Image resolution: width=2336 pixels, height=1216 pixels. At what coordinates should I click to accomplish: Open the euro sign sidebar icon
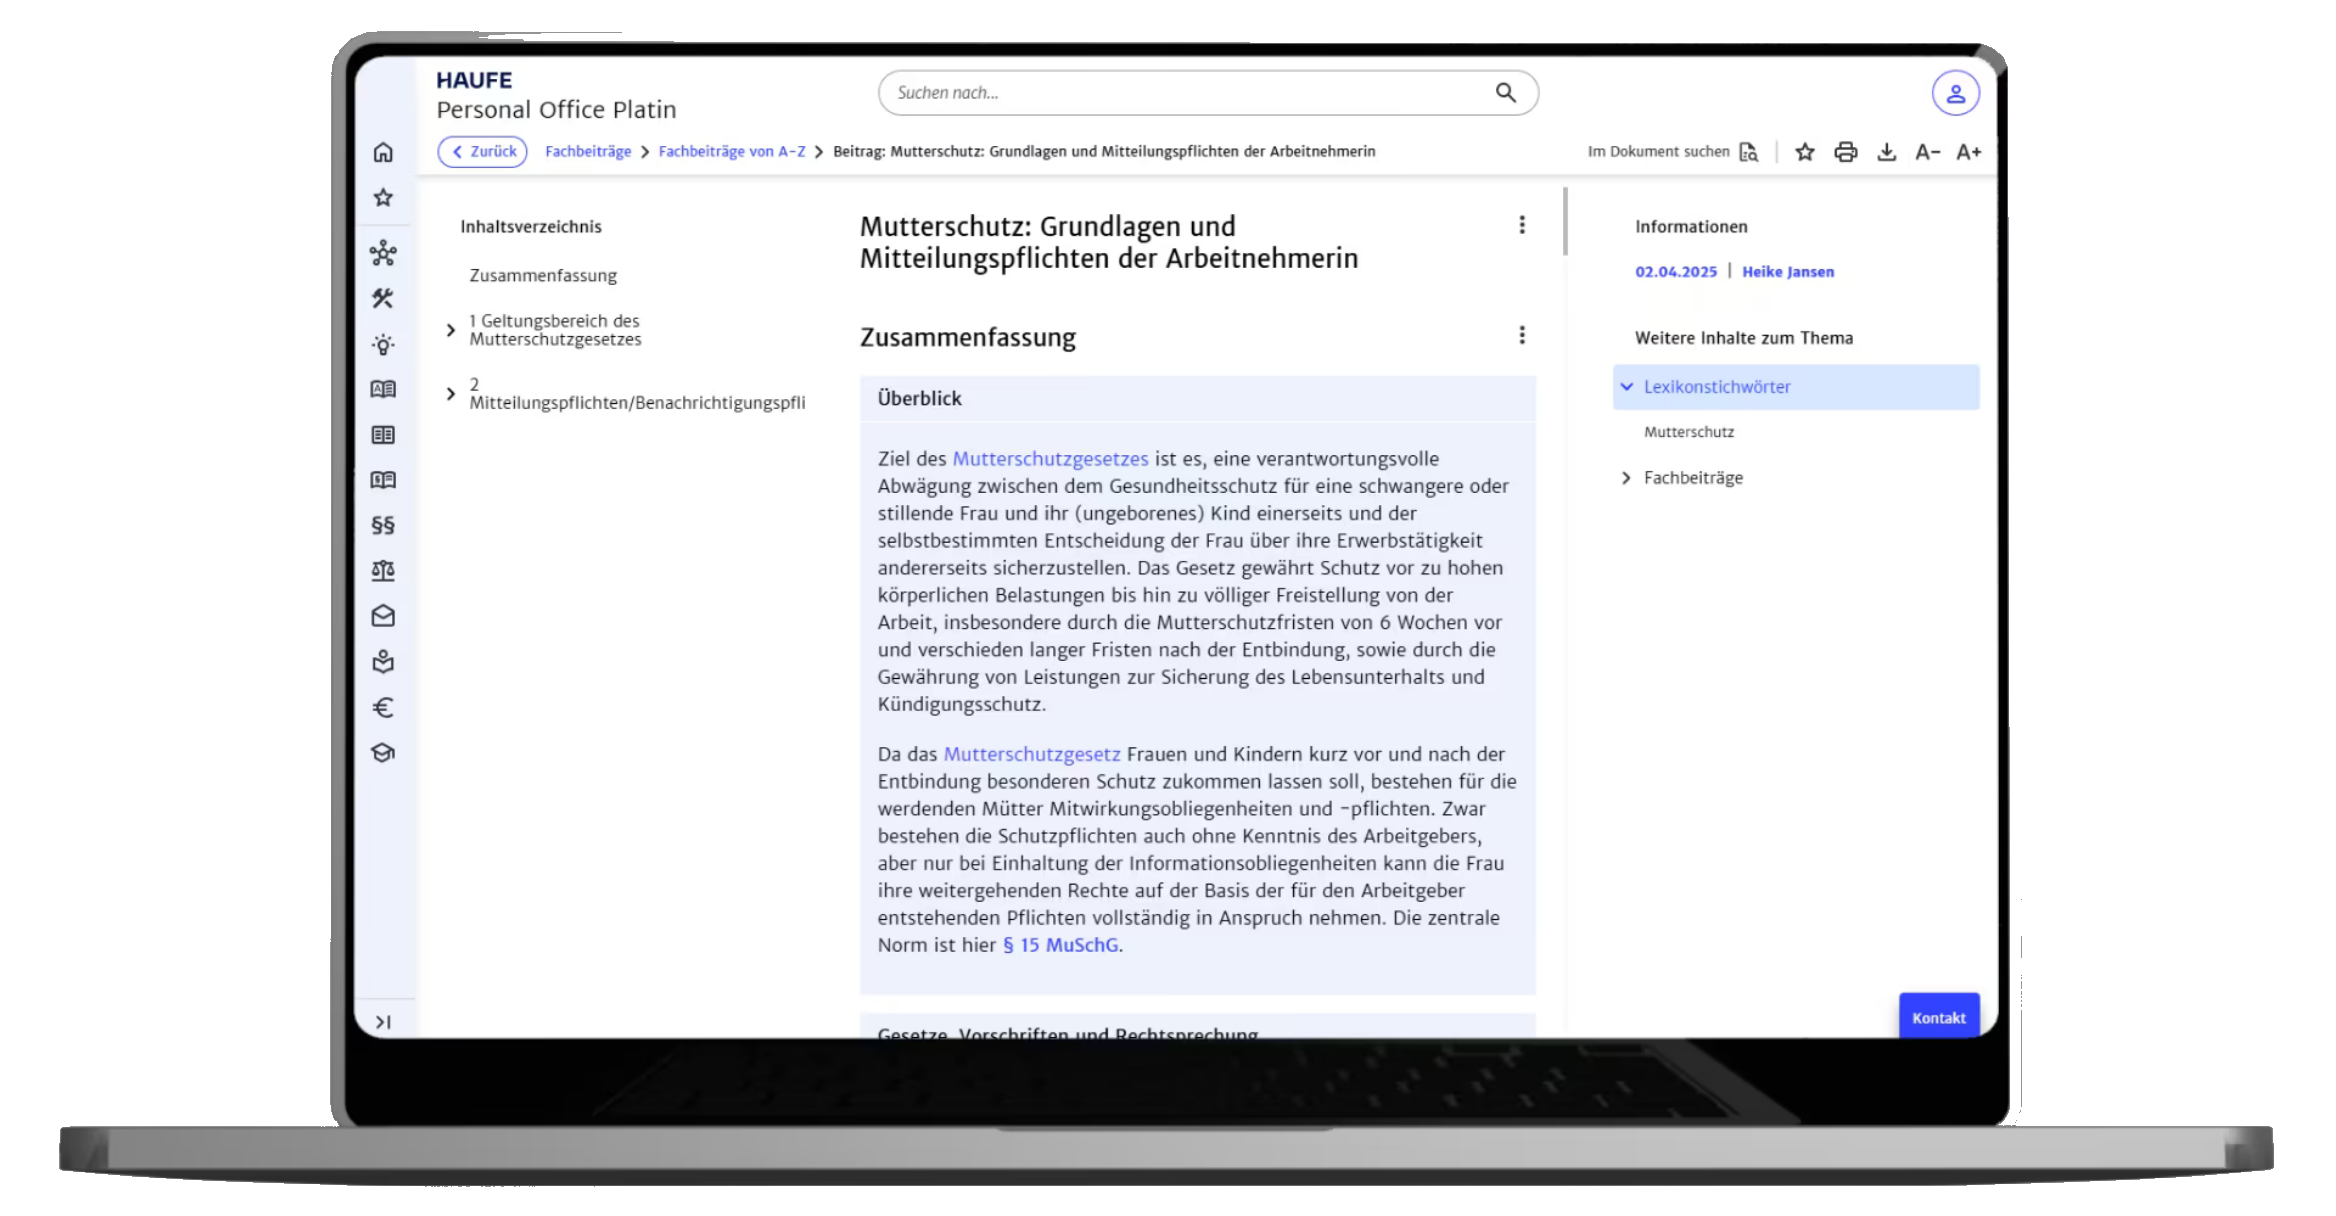pos(383,708)
